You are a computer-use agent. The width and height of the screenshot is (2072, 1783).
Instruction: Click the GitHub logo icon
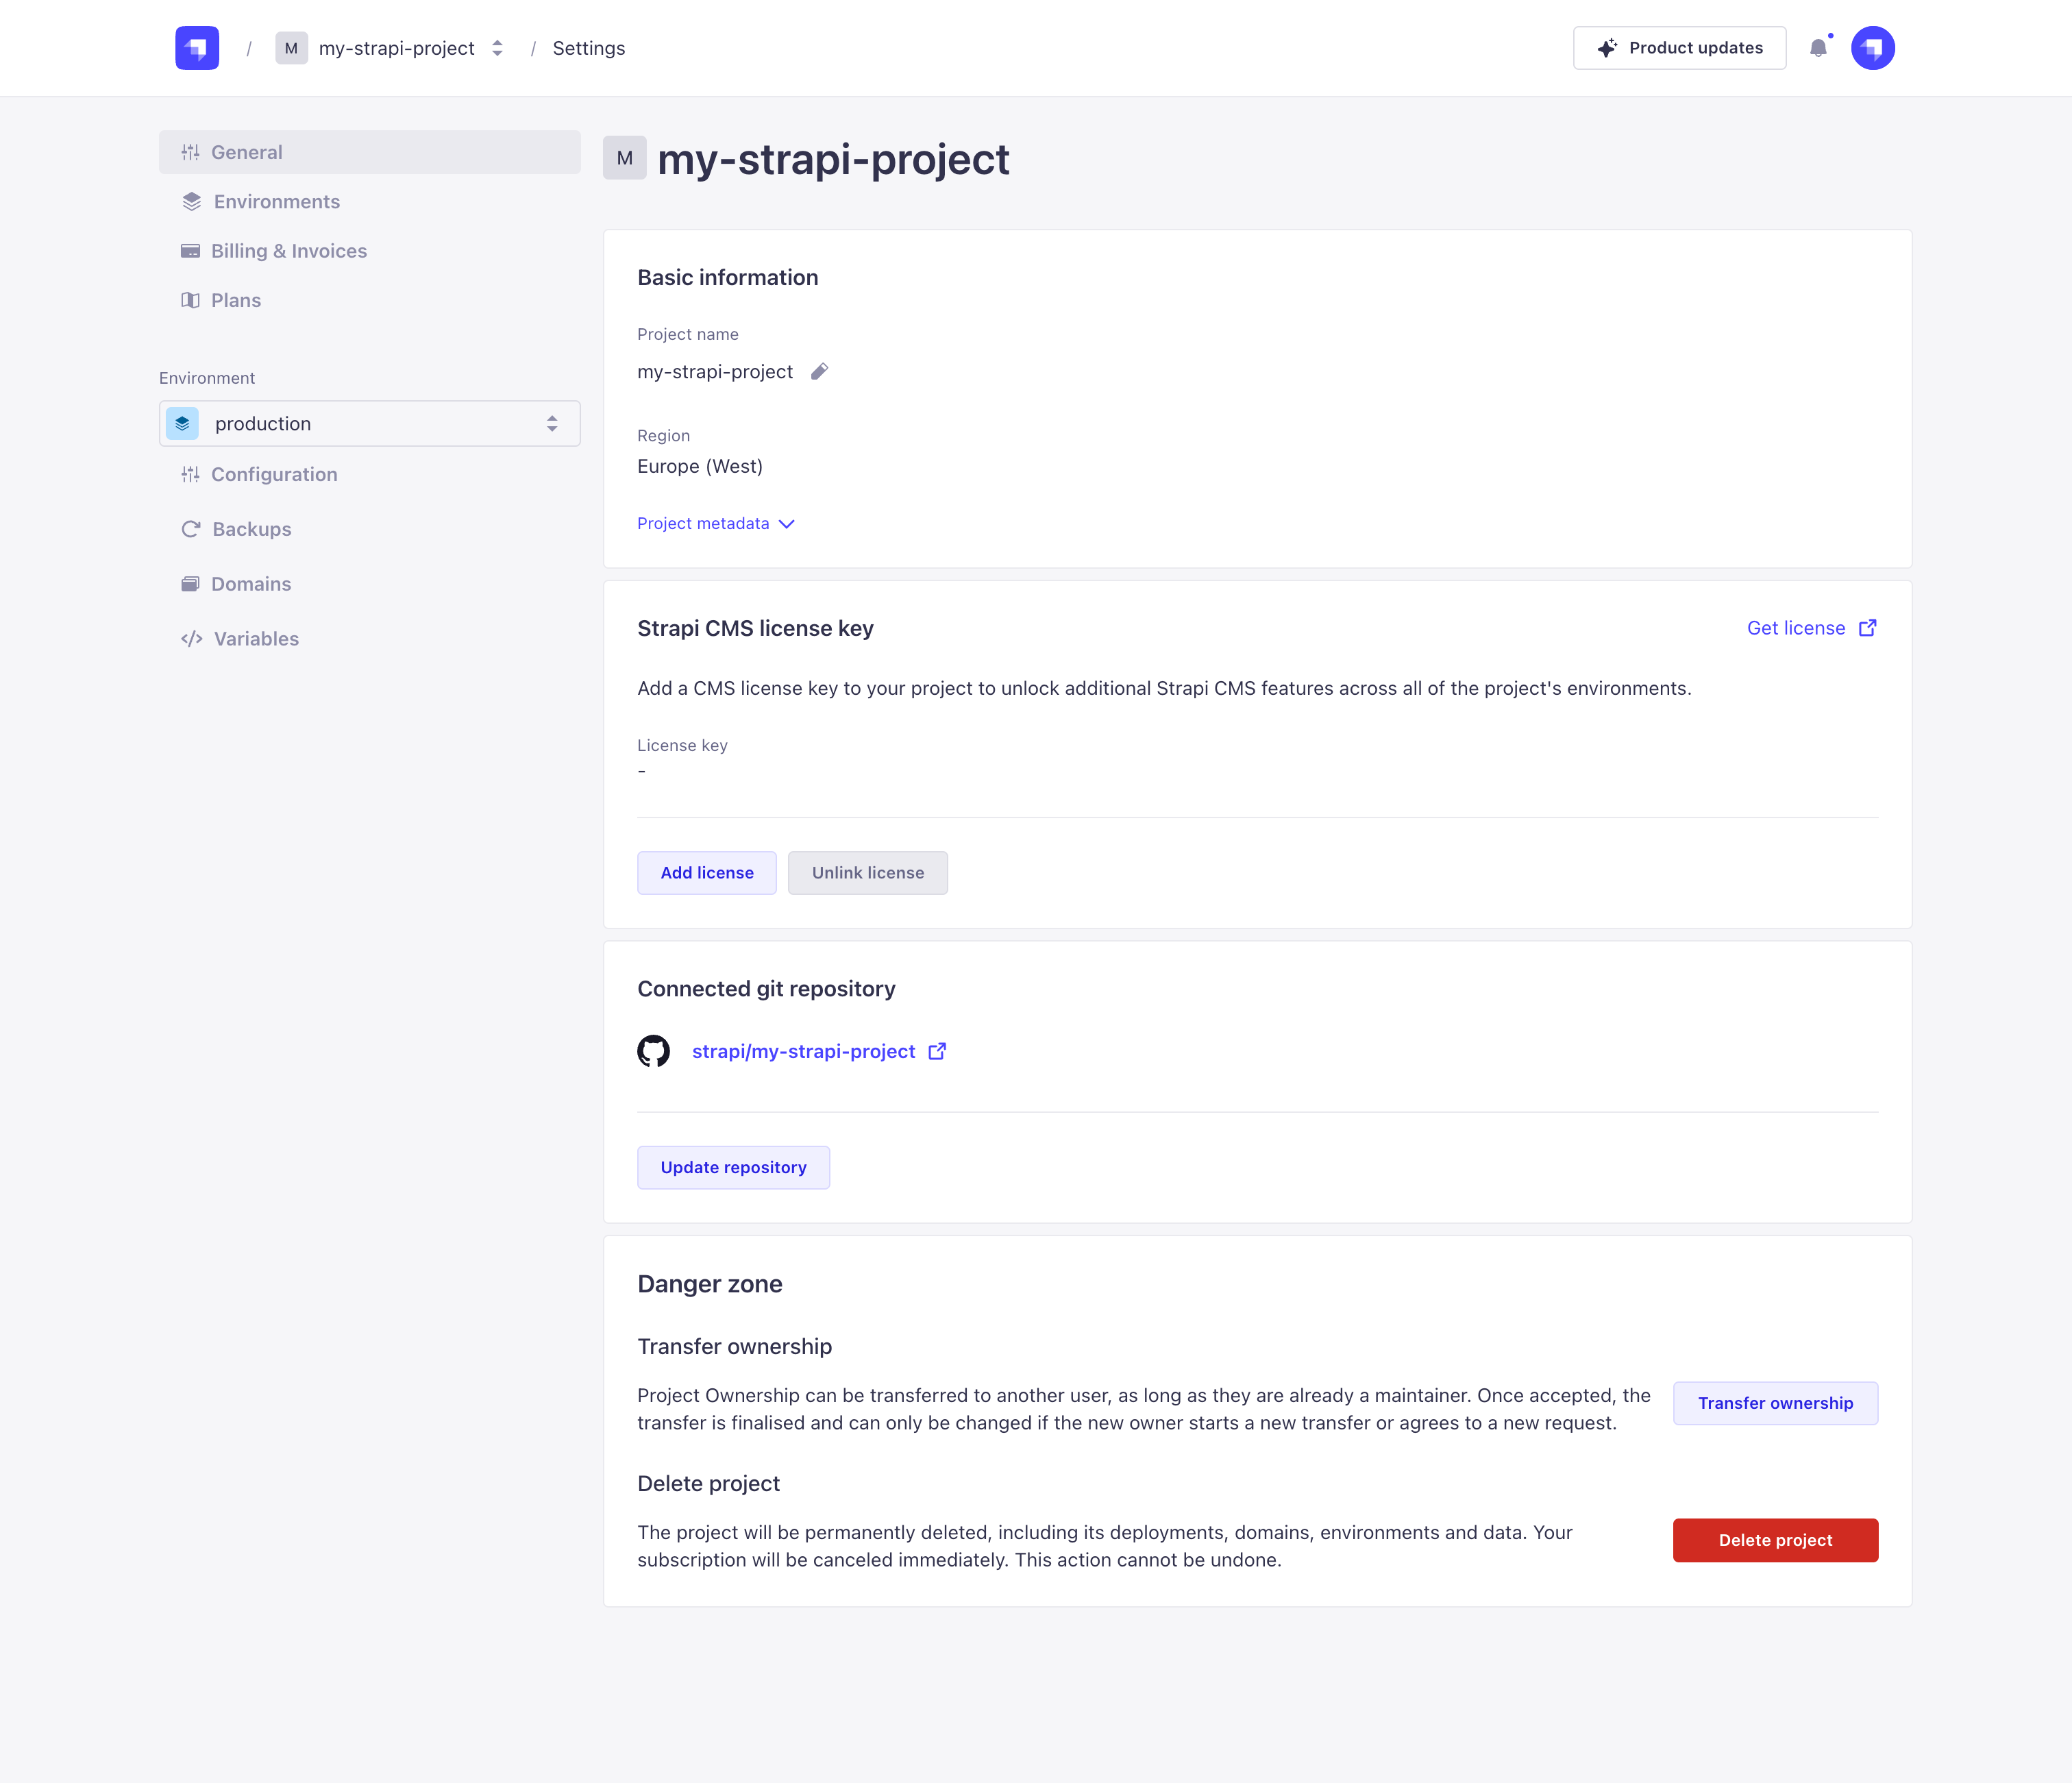654,1051
